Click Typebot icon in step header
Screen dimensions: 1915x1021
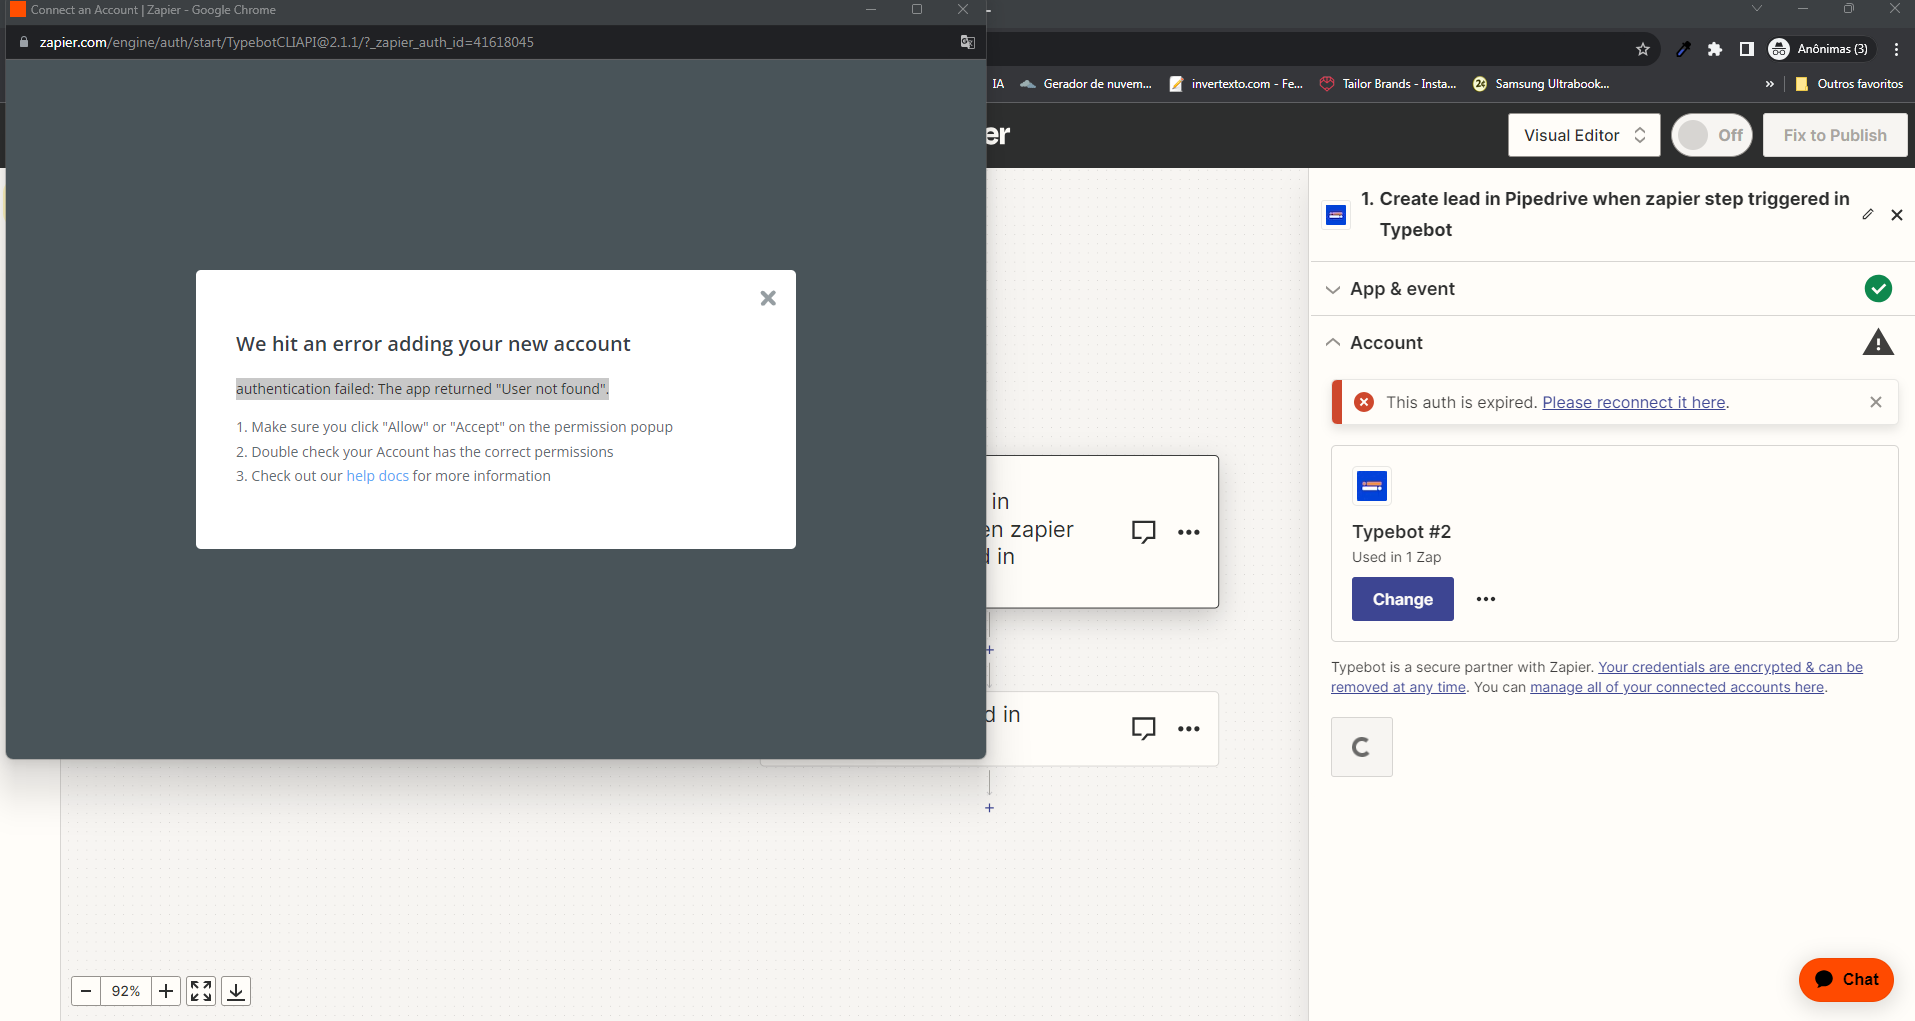click(1336, 215)
